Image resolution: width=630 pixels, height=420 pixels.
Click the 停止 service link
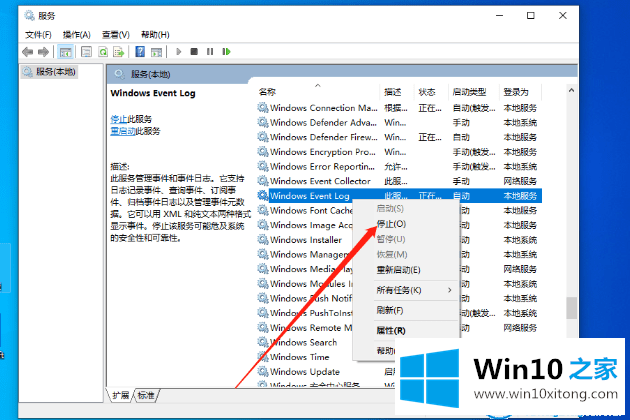point(119,119)
